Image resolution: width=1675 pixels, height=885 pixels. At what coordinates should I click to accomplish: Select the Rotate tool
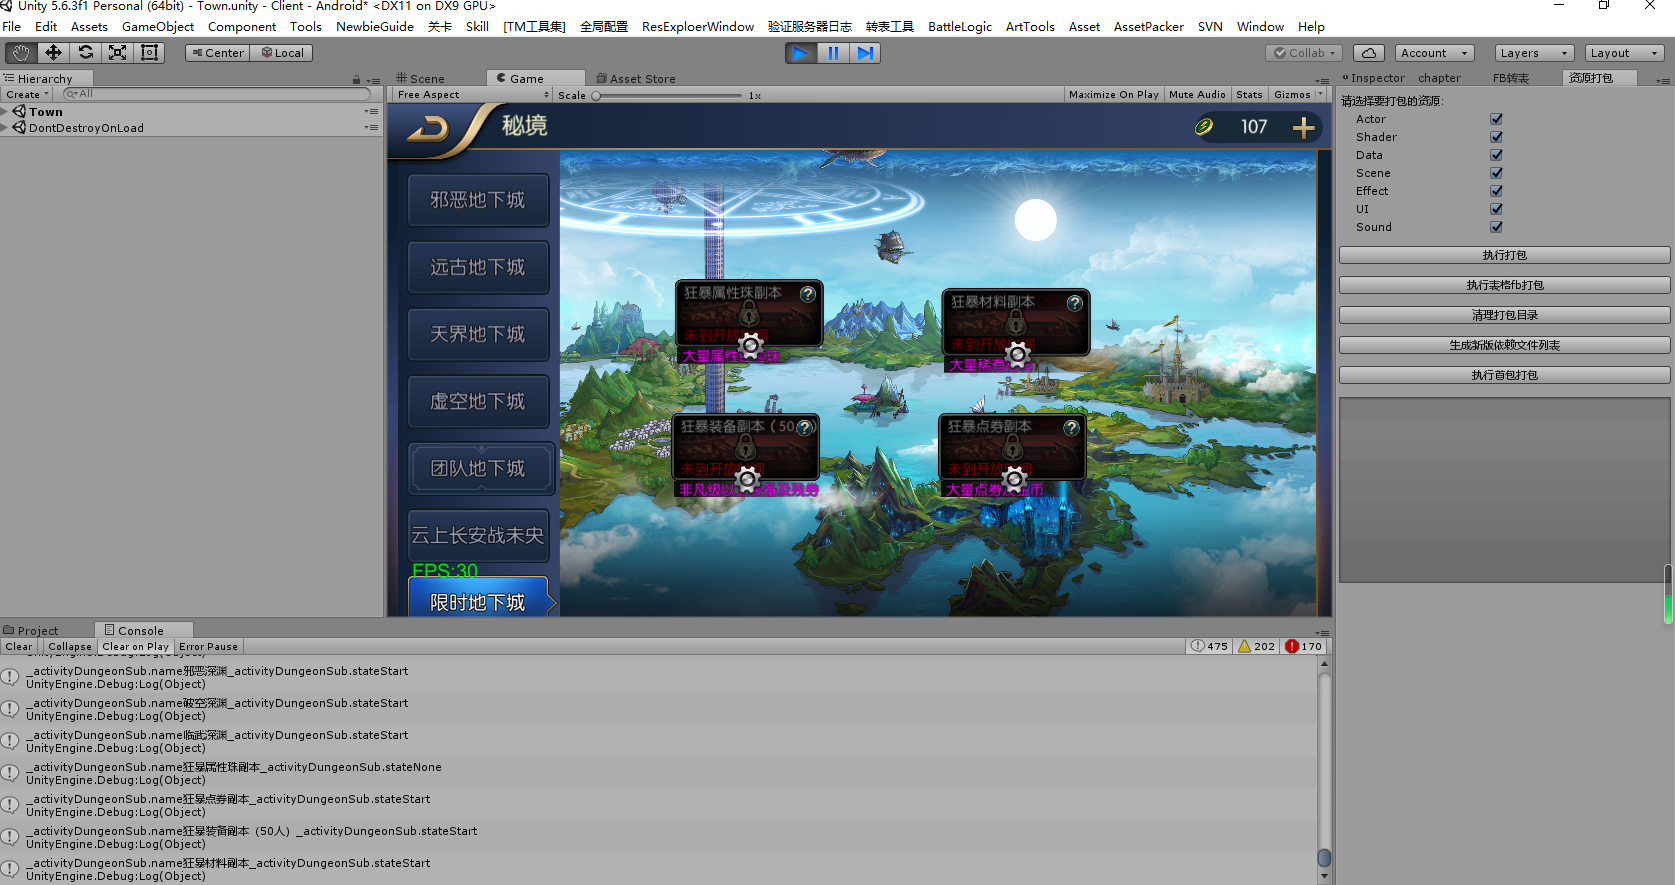point(86,53)
